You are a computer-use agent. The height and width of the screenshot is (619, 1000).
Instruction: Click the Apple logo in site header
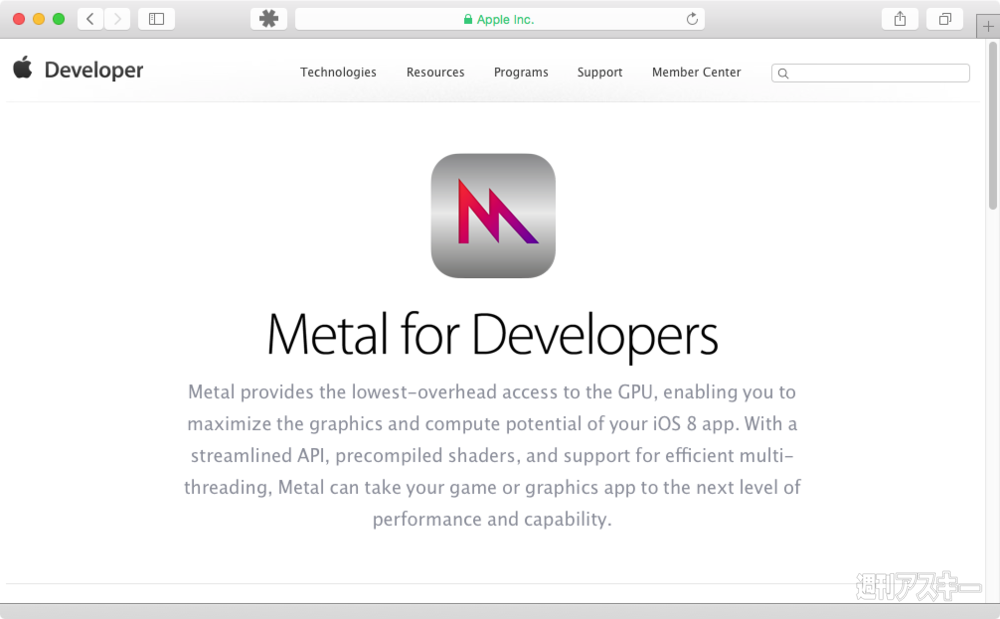point(23,68)
